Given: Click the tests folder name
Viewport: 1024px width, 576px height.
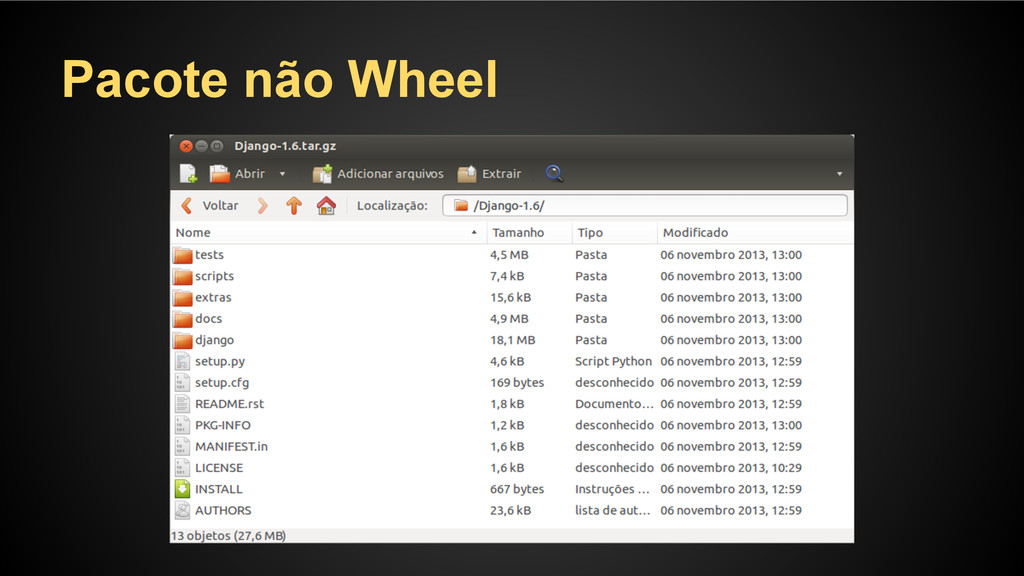Looking at the screenshot, I should pyautogui.click(x=209, y=255).
